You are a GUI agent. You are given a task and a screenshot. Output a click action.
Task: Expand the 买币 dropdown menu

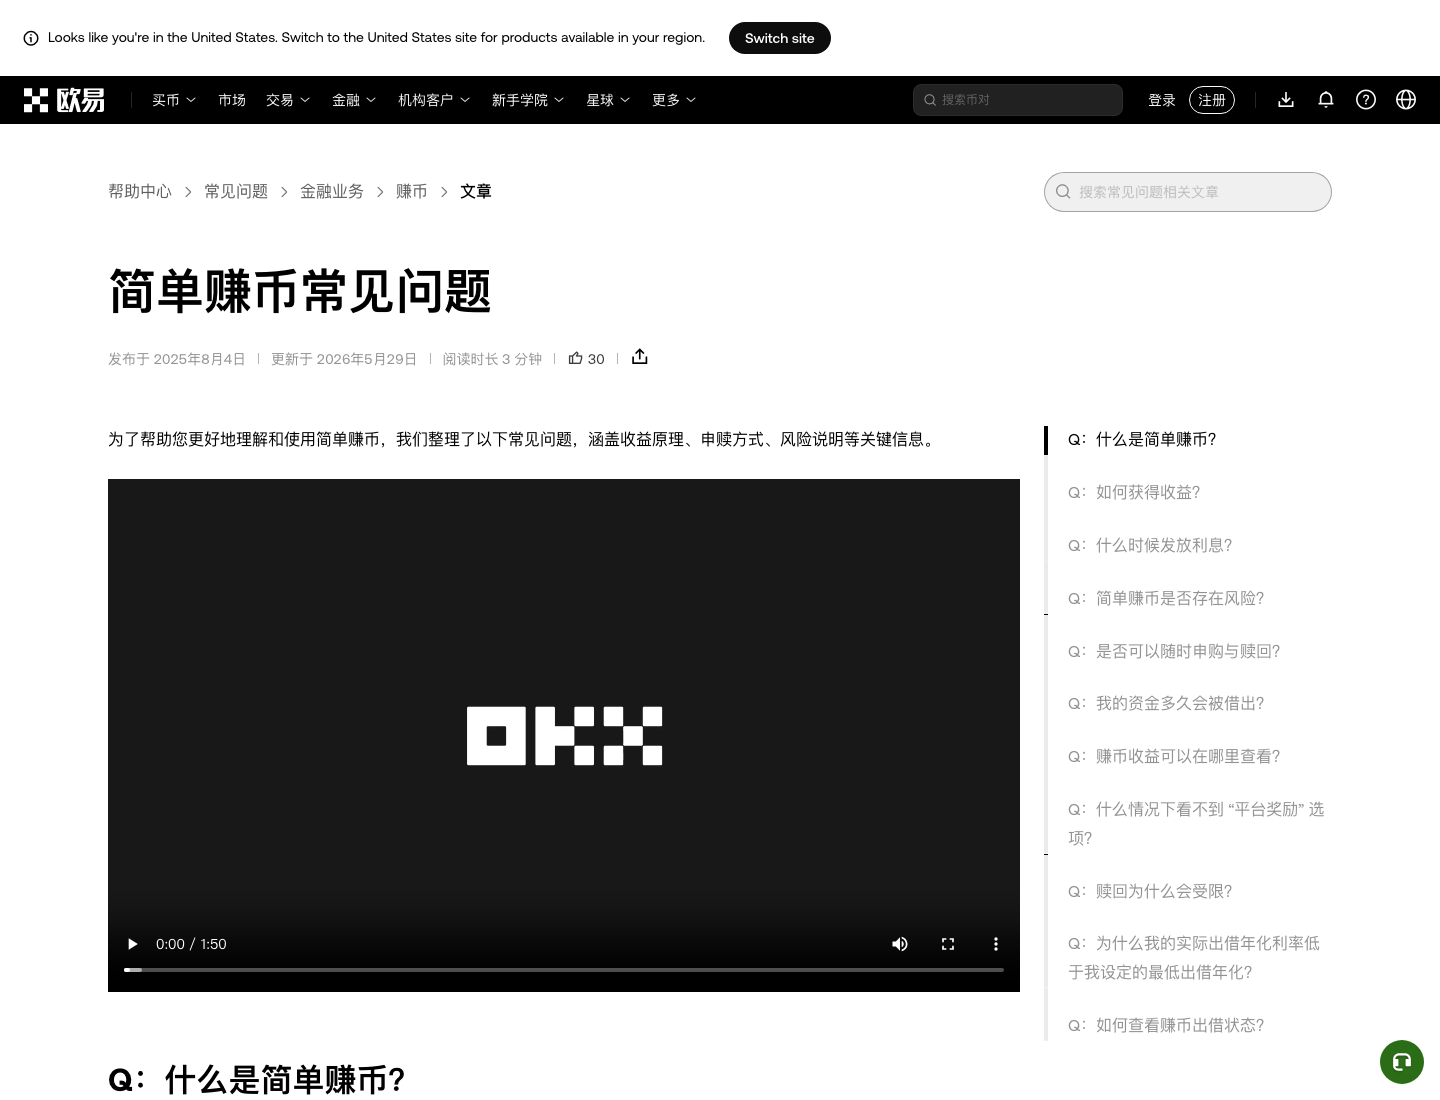[174, 100]
